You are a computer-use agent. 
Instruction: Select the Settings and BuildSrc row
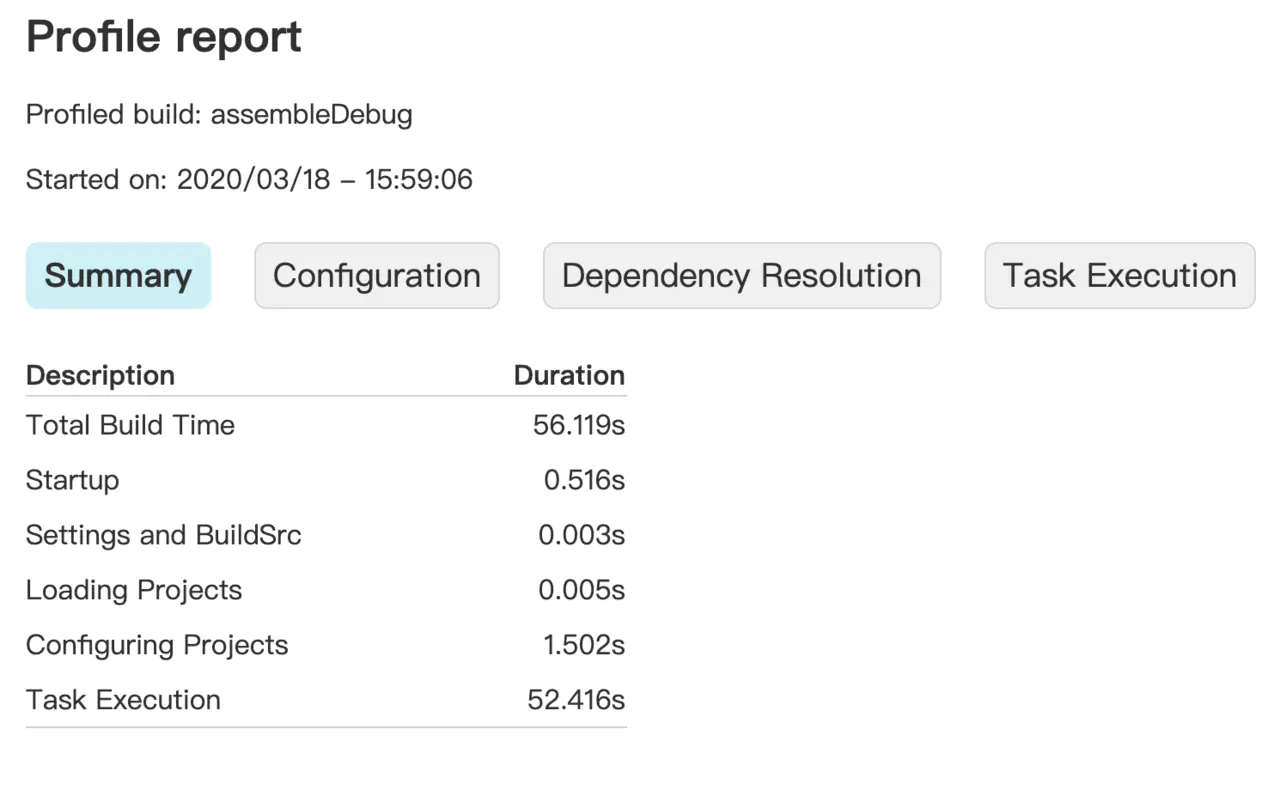pyautogui.click(x=326, y=535)
